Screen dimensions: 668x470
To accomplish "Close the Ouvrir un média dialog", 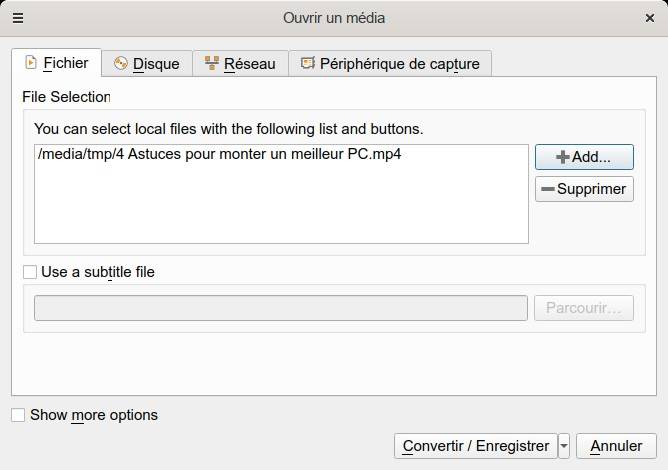I will (x=649, y=18).
